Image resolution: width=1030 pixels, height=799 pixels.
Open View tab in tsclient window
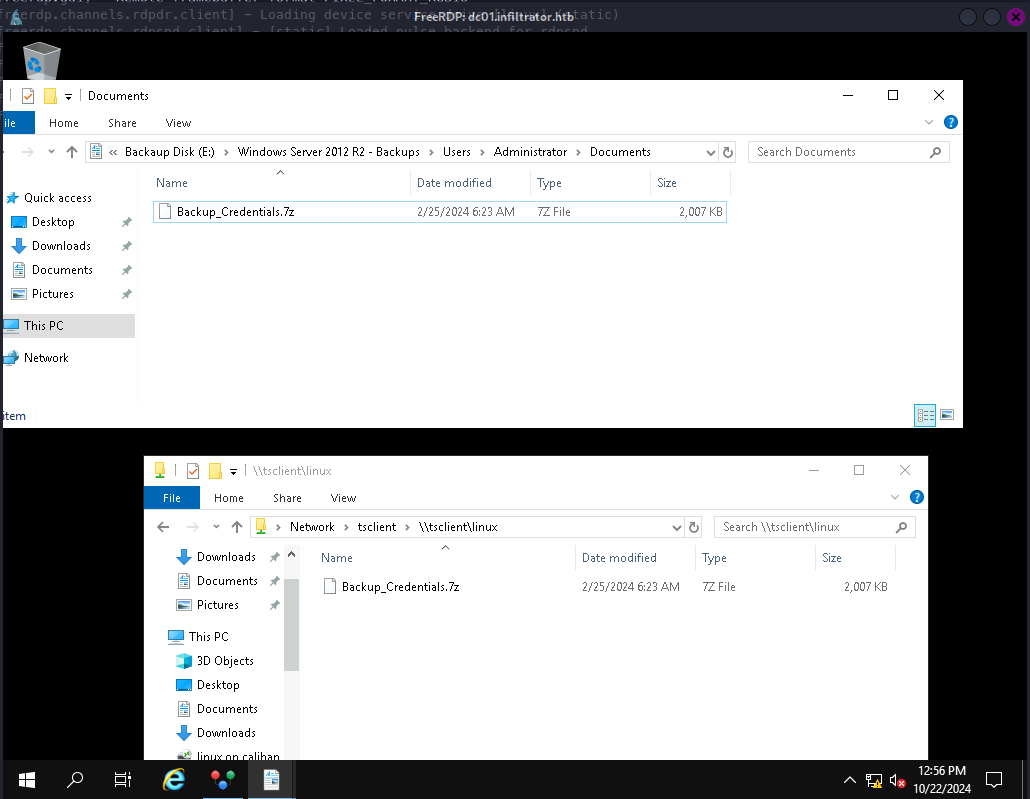coord(343,498)
